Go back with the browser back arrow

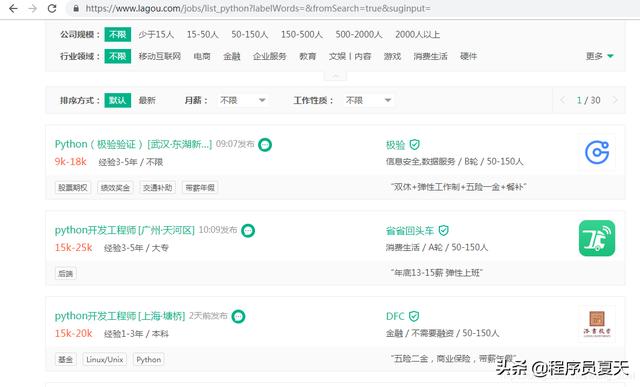click(13, 8)
